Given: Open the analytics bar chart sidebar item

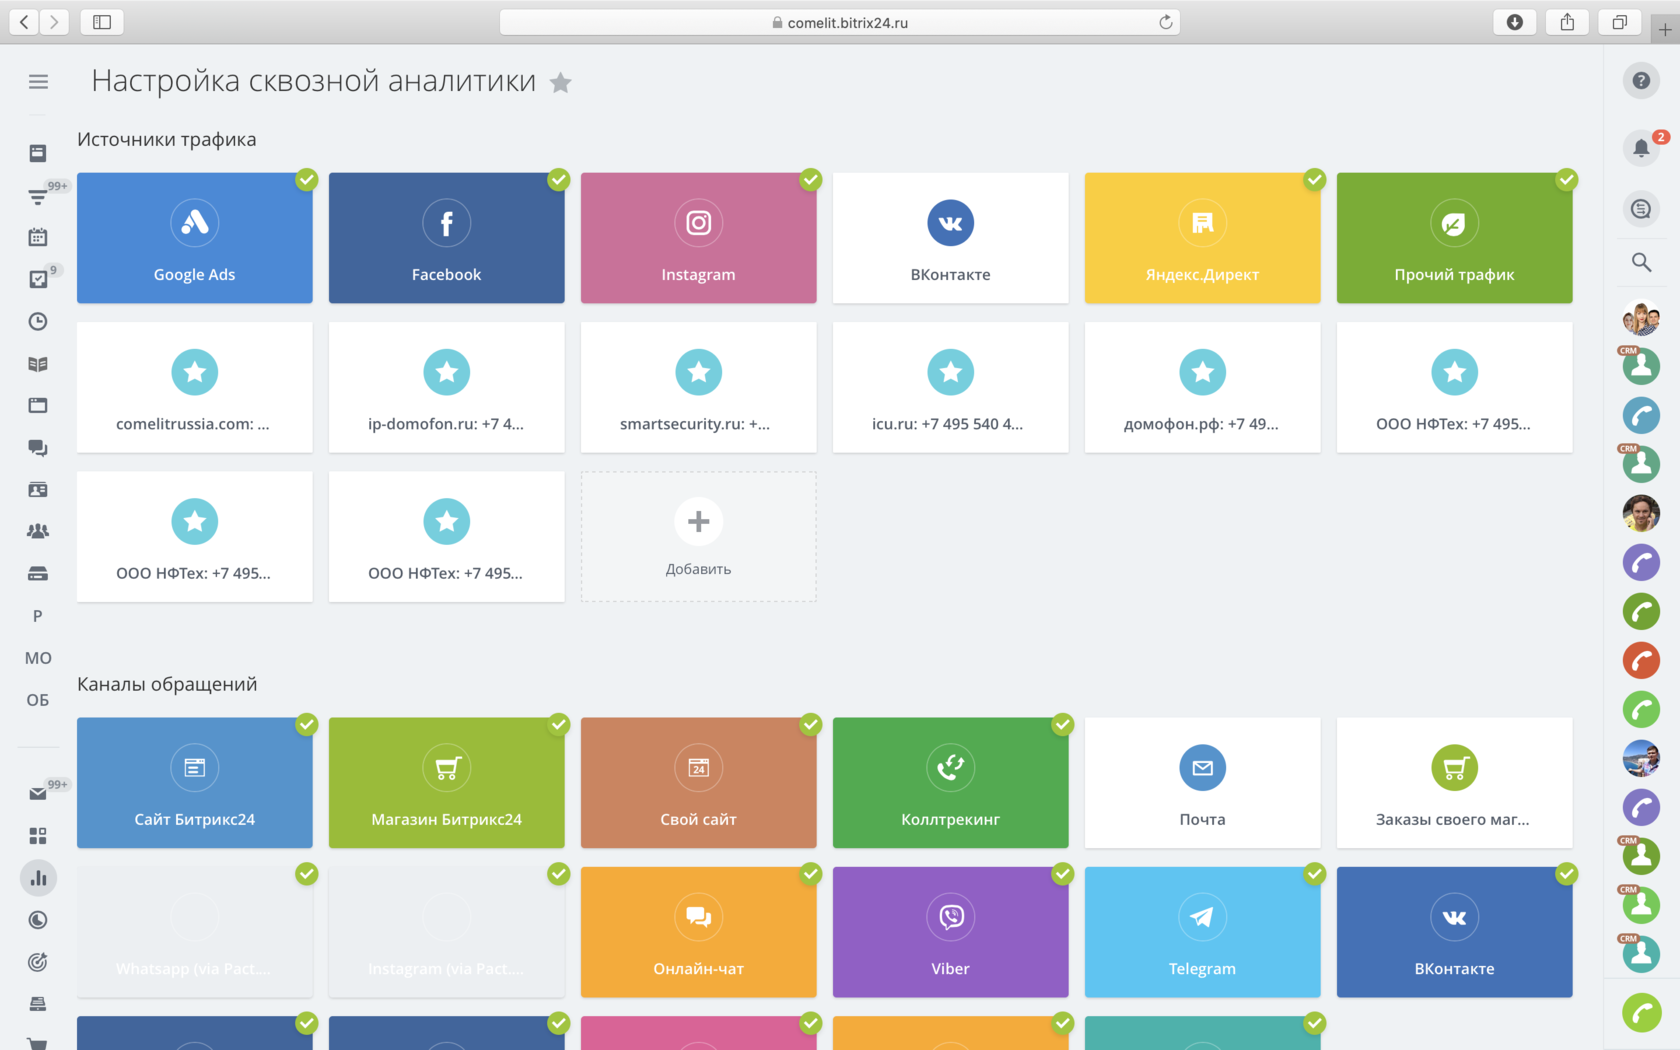Looking at the screenshot, I should (x=38, y=878).
